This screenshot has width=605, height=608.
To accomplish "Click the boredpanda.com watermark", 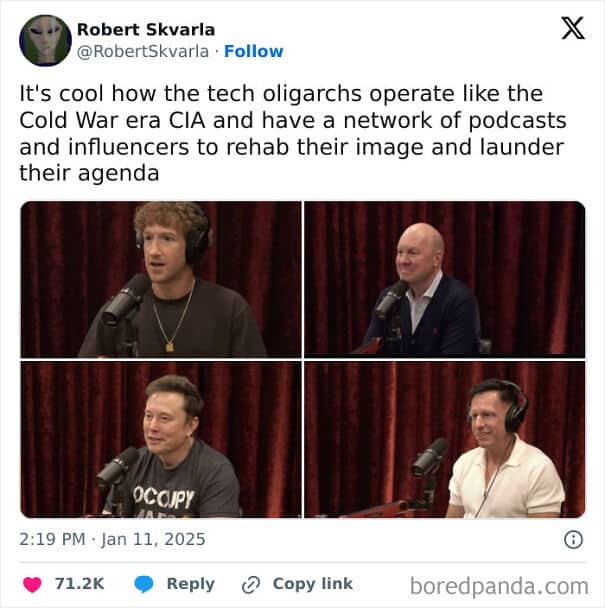I will (499, 586).
